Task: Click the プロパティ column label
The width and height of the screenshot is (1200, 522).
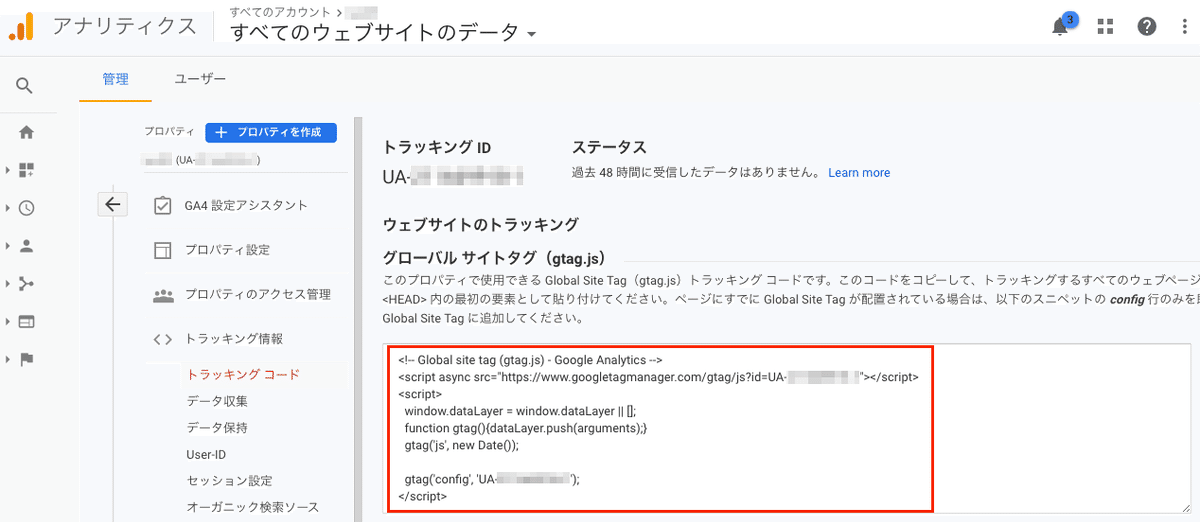Action: click(169, 132)
